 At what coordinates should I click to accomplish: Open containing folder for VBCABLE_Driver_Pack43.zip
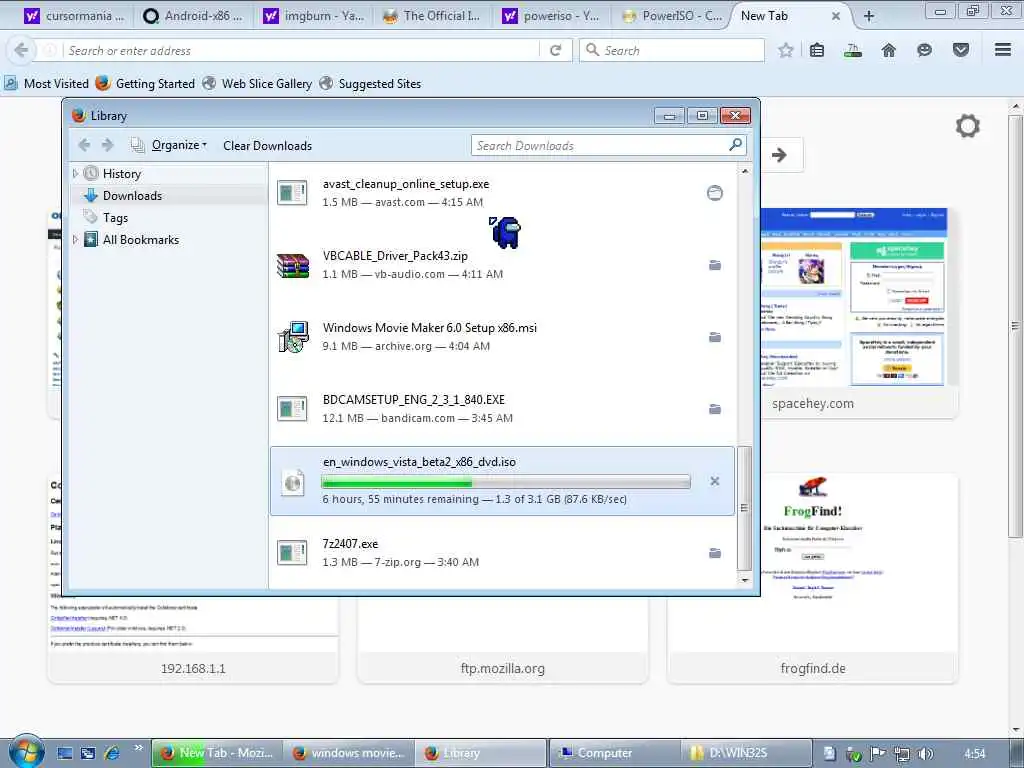[x=714, y=265]
